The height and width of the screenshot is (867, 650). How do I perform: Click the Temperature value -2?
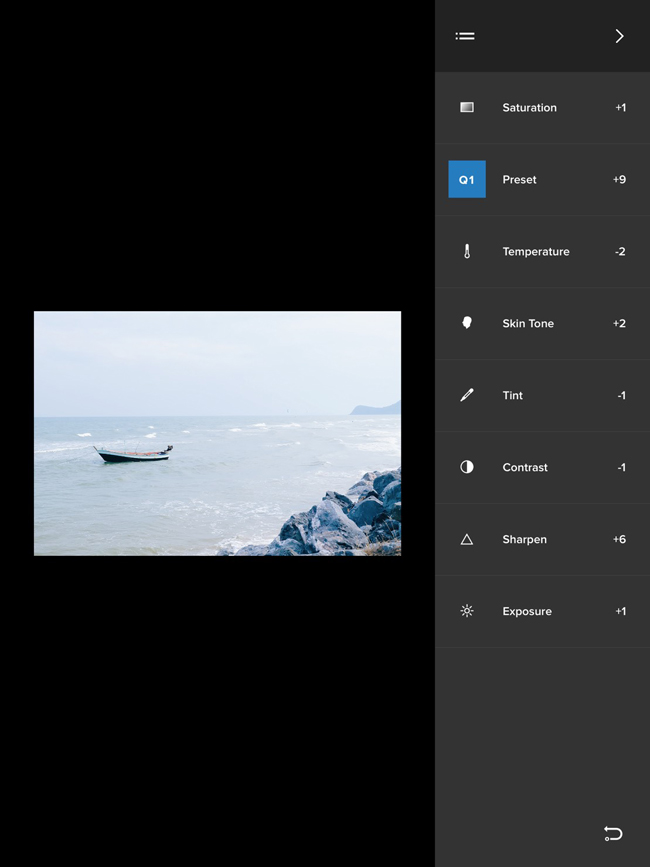(620, 252)
